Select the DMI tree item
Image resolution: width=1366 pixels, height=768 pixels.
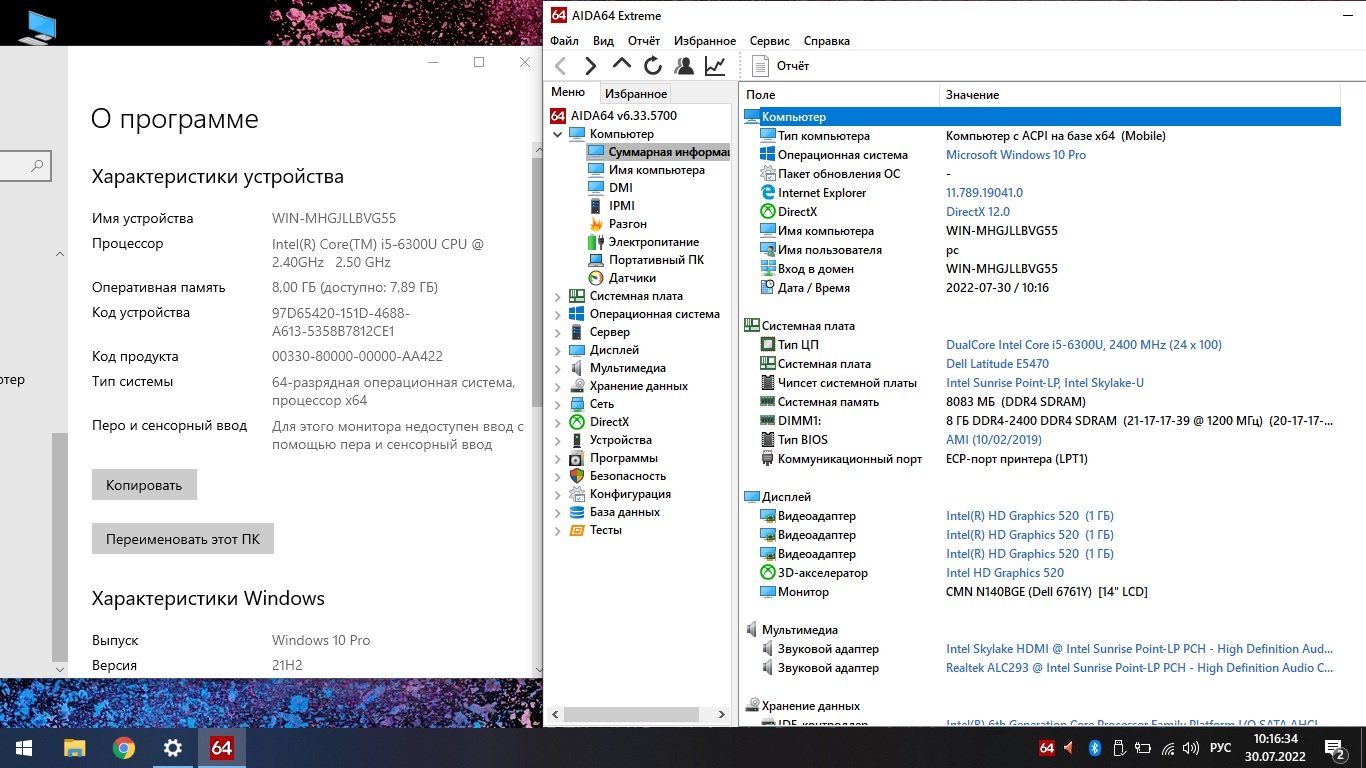pyautogui.click(x=610, y=188)
